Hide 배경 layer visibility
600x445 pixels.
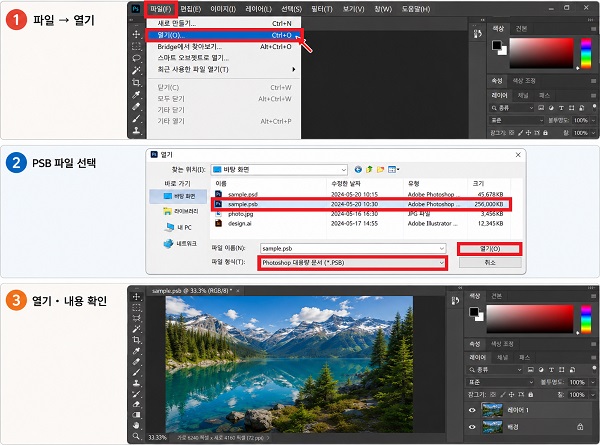tap(472, 427)
